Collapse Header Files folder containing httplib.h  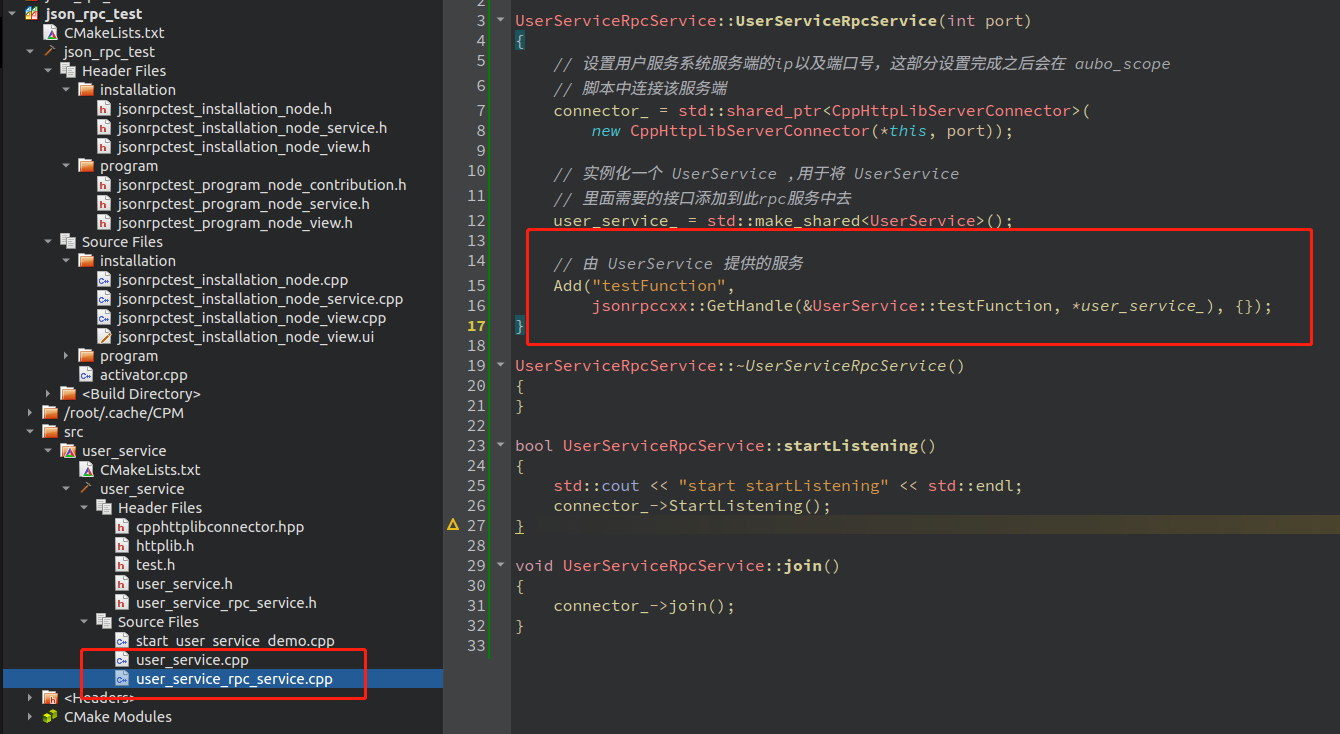tap(84, 508)
